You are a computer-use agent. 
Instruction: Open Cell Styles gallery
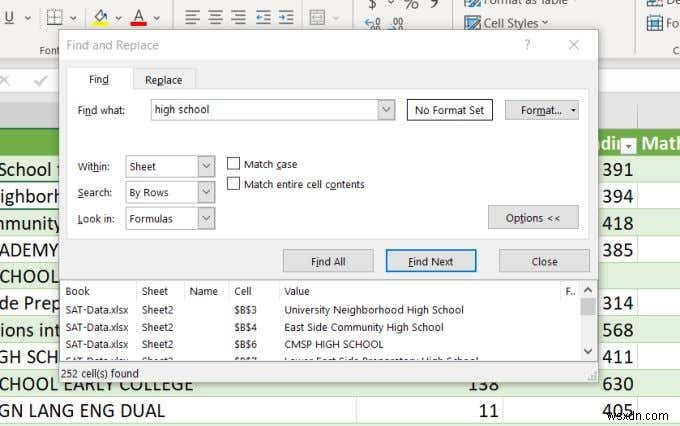(506, 23)
